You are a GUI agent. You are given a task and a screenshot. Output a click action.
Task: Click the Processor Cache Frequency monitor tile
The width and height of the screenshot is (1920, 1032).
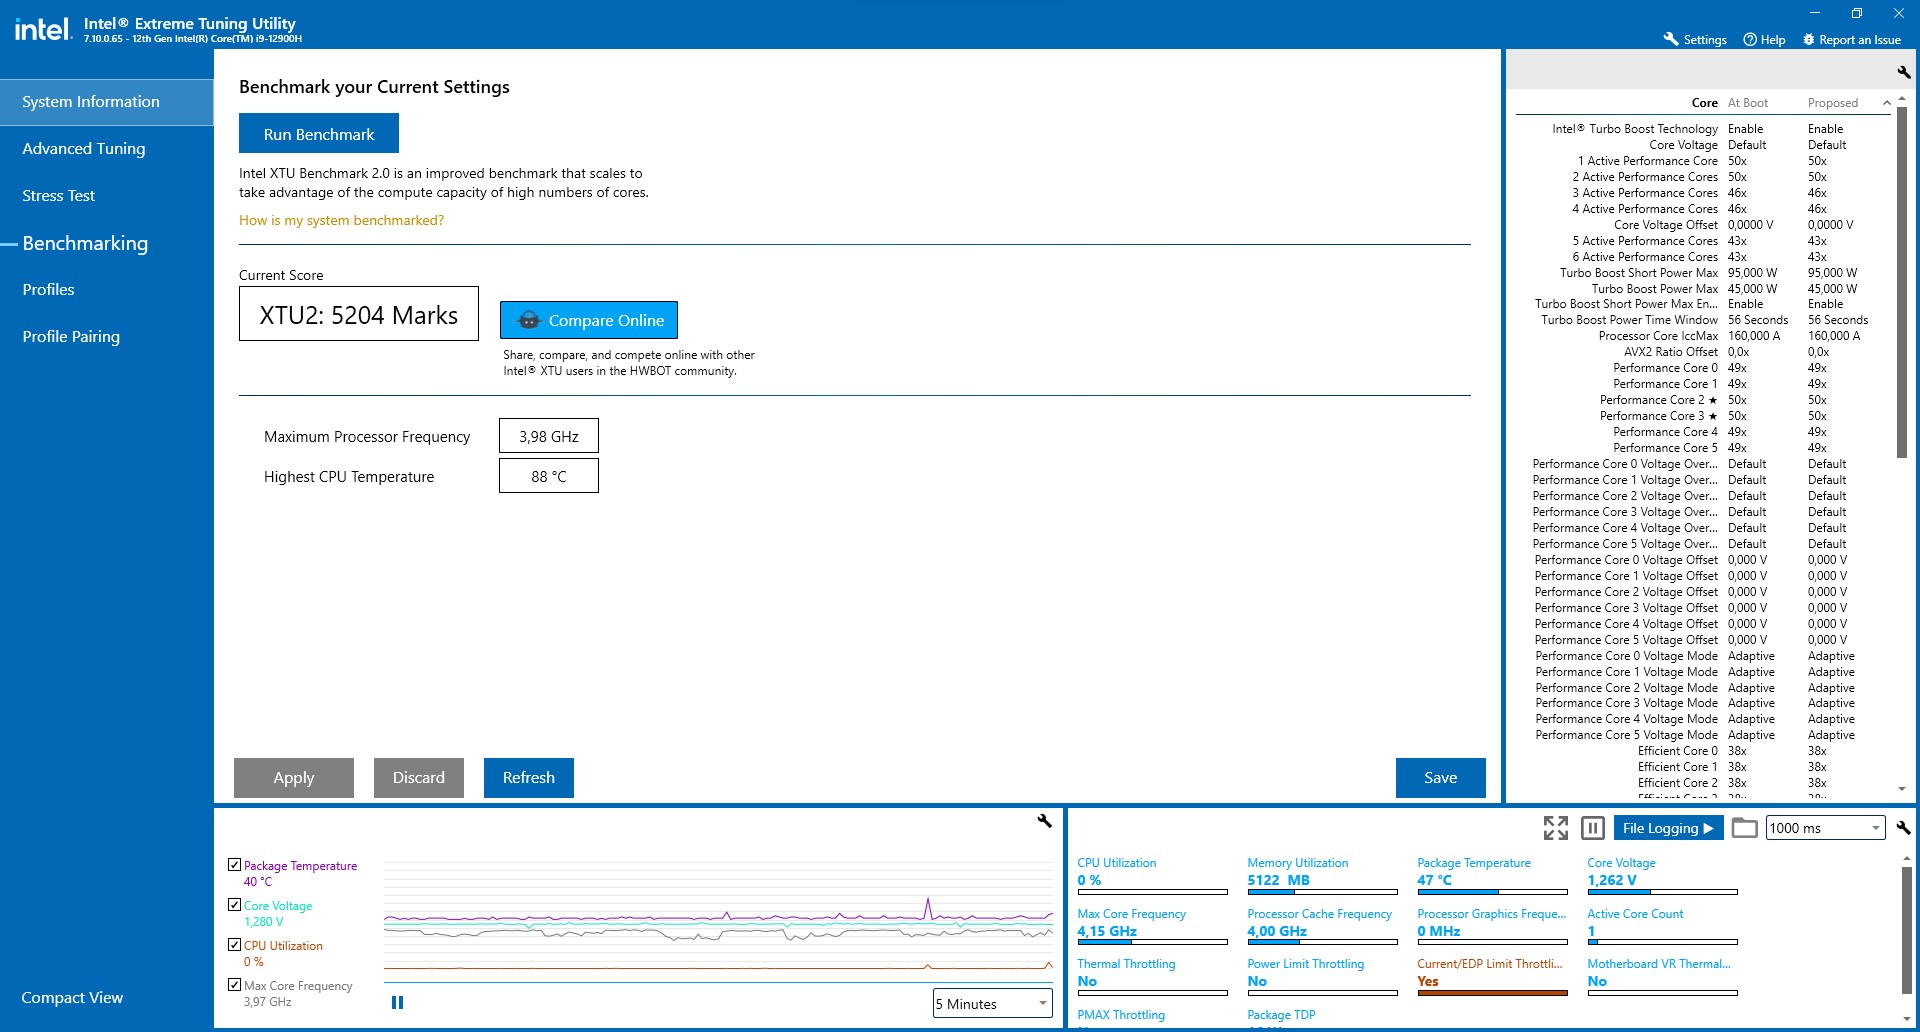(x=1322, y=926)
